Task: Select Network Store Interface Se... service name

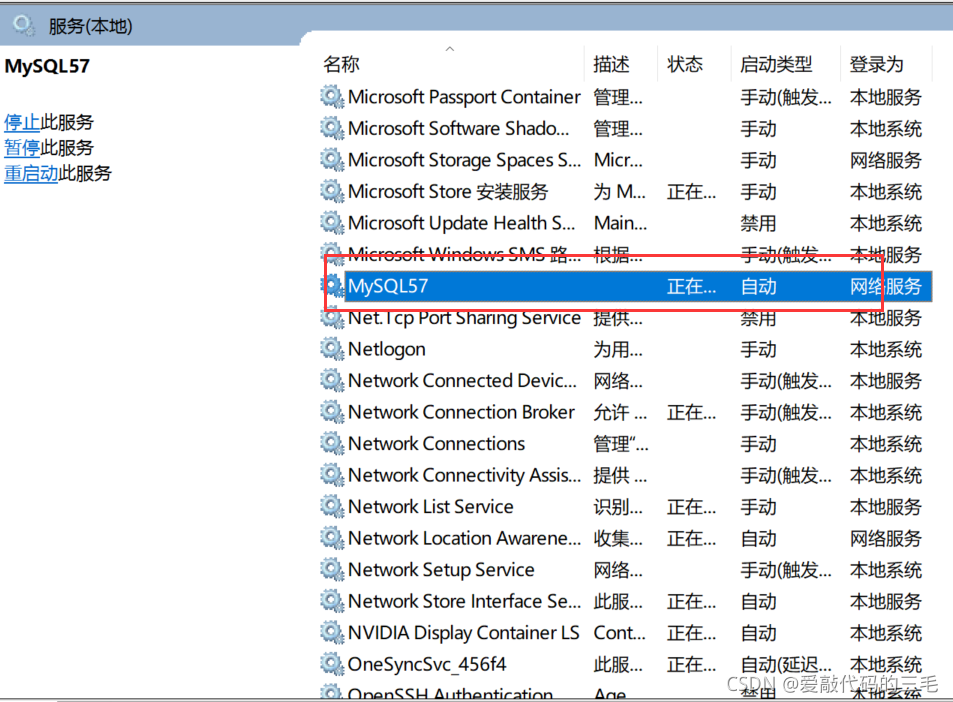Action: 464,601
